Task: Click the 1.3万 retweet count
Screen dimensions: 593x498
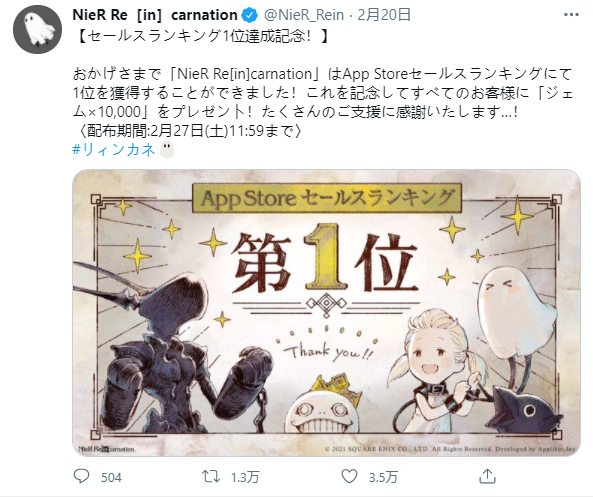Action: coord(245,478)
